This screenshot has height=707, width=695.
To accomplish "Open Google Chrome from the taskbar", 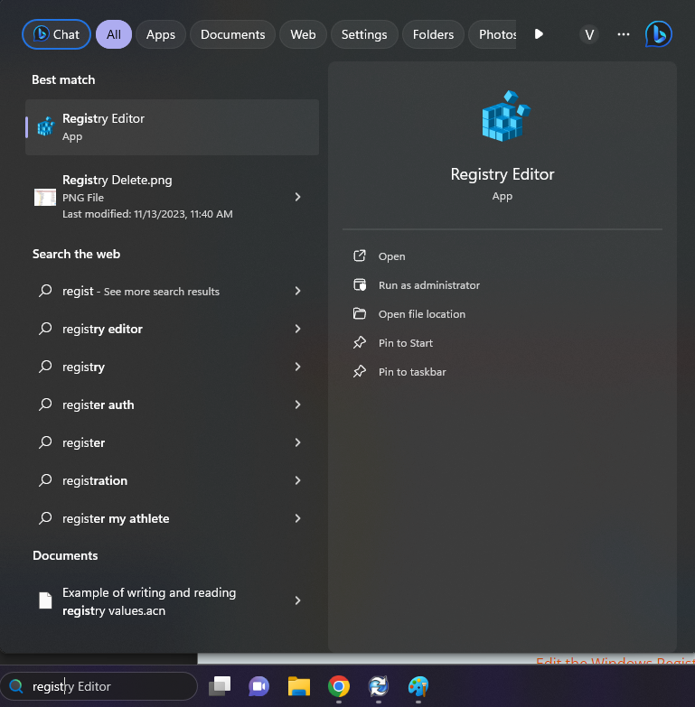I will tap(339, 686).
